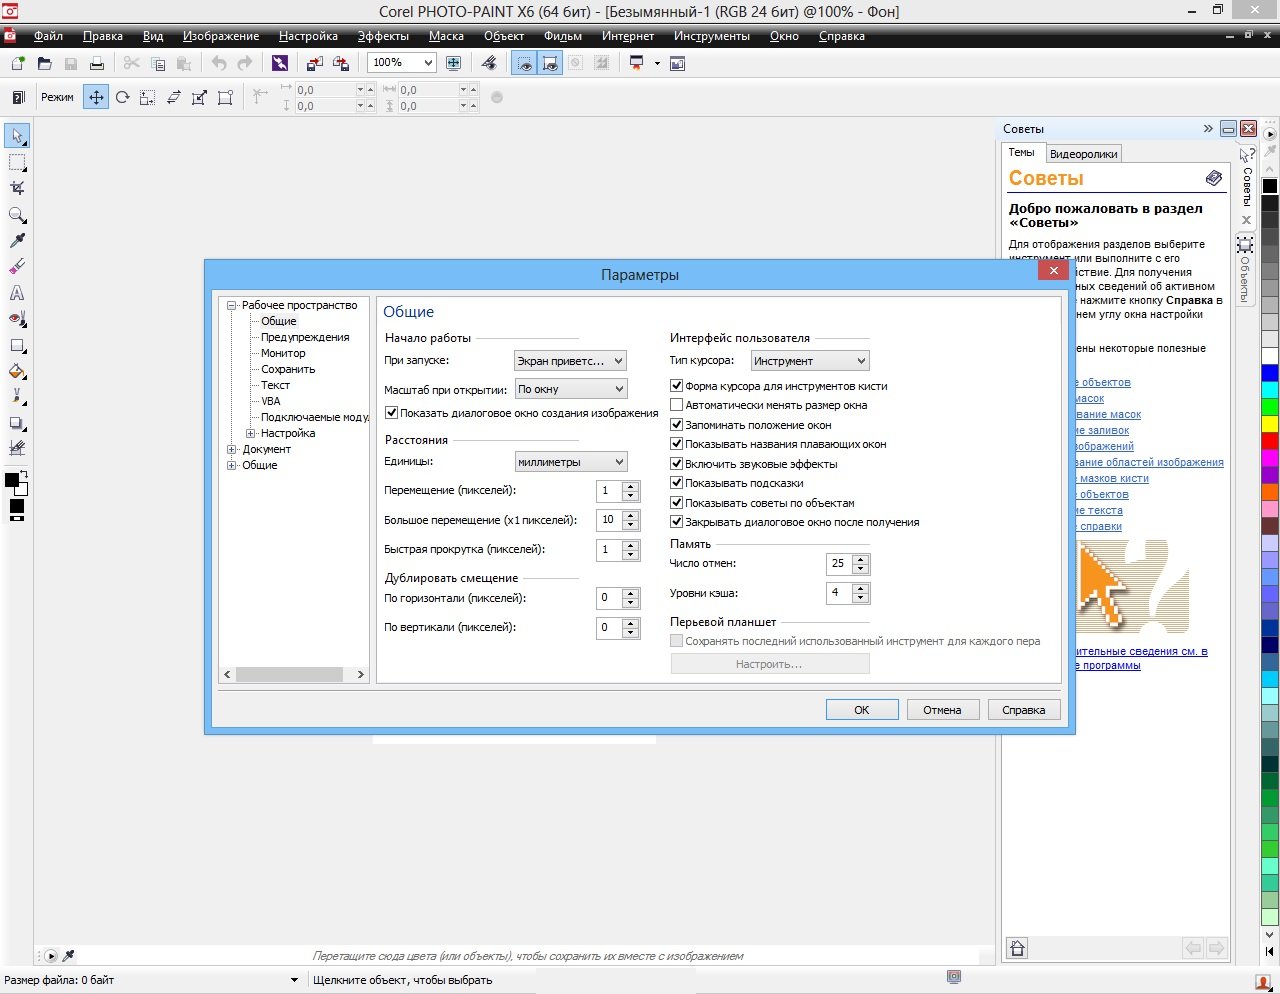Disable the sound effects checkbox
The width and height of the screenshot is (1280, 994).
(677, 464)
